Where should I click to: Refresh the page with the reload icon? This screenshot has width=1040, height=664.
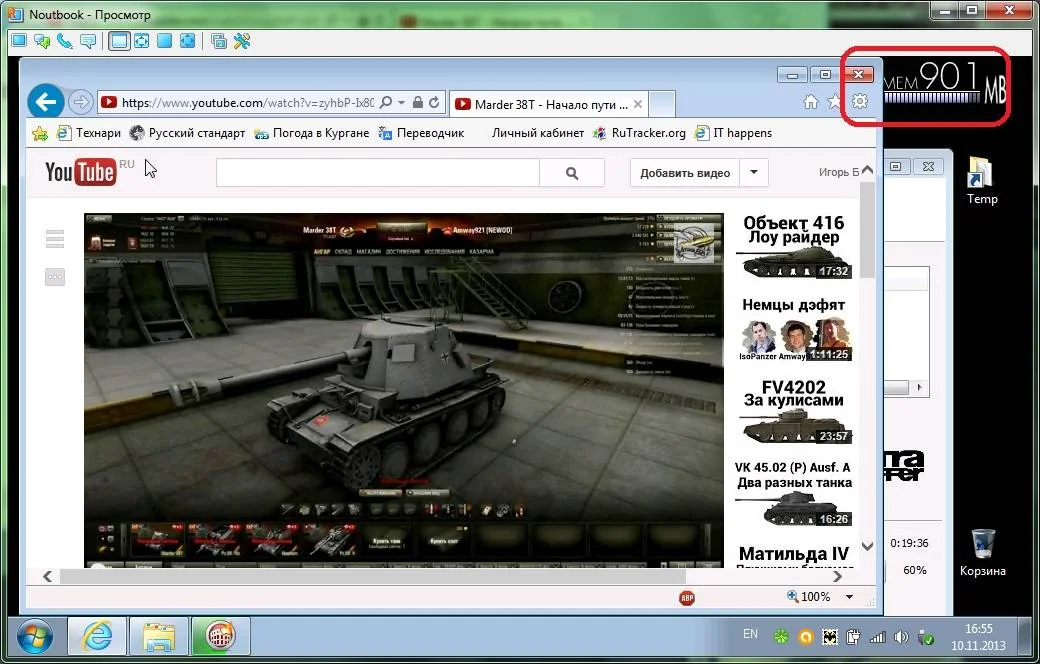pyautogui.click(x=434, y=103)
